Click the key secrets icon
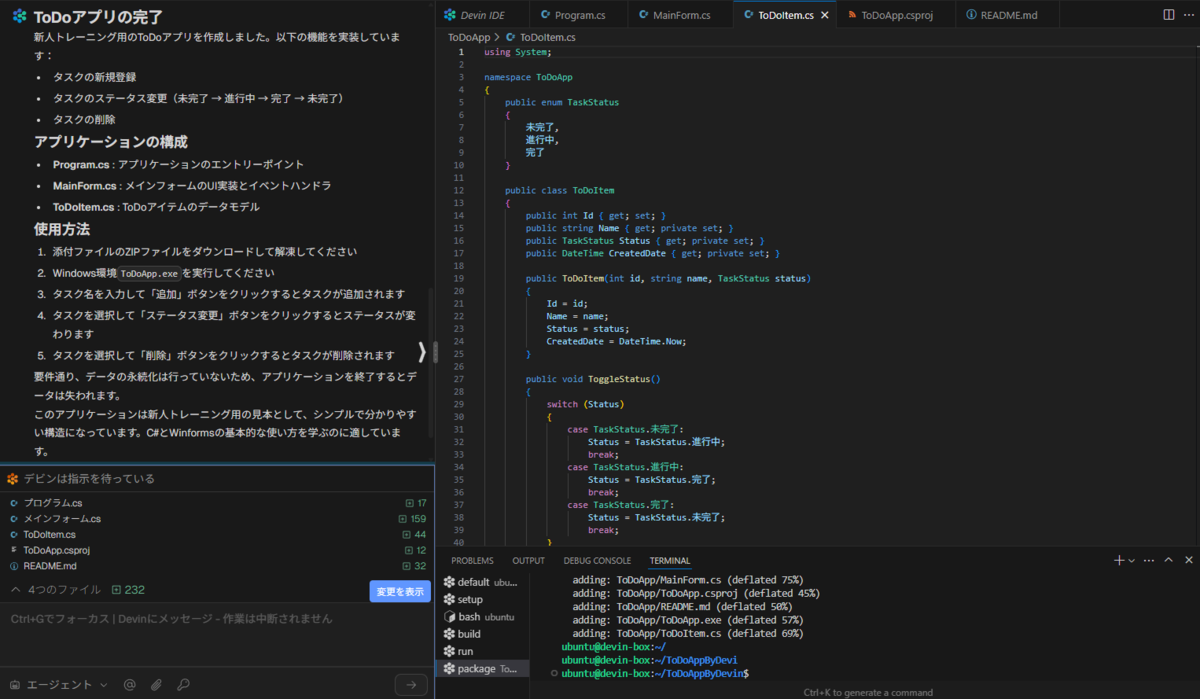 click(x=183, y=685)
